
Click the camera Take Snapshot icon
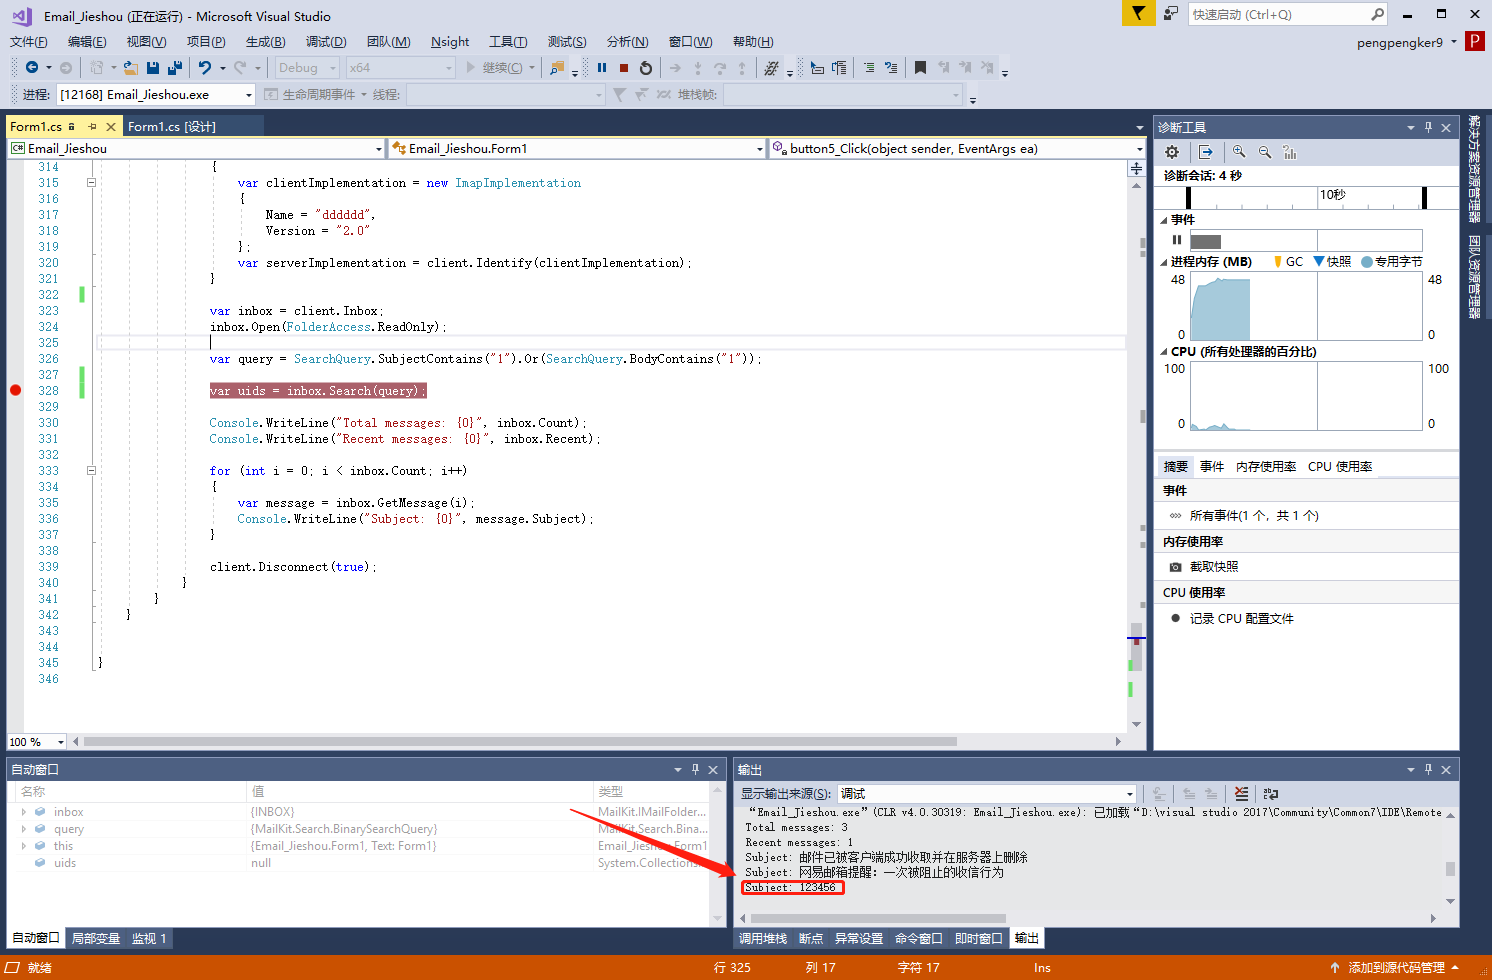point(1176,567)
